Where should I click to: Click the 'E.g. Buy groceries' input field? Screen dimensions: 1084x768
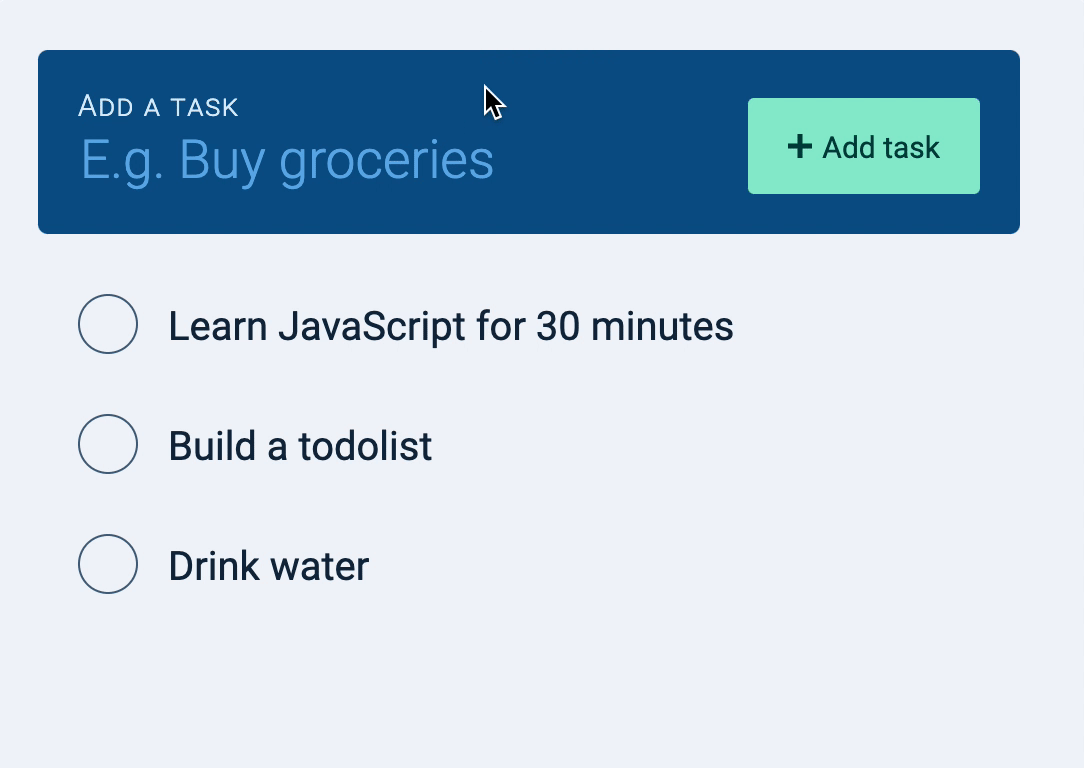pos(287,160)
